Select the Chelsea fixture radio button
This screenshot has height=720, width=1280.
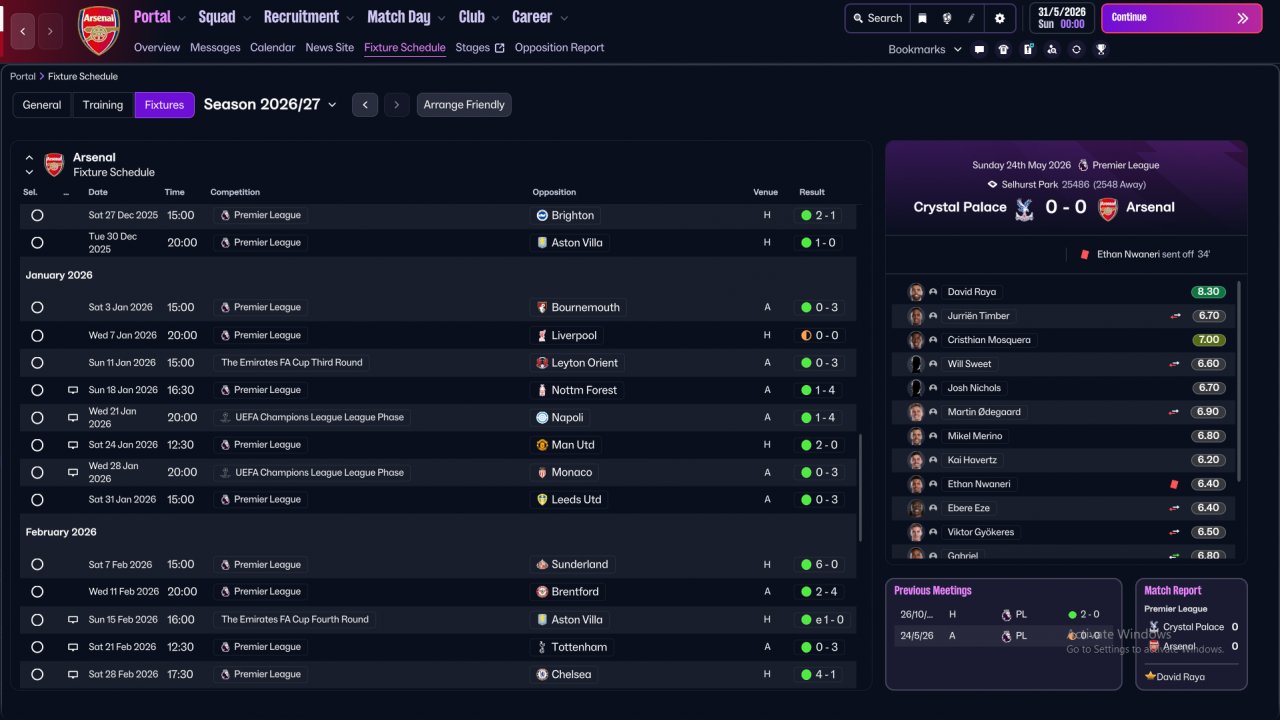(x=37, y=674)
